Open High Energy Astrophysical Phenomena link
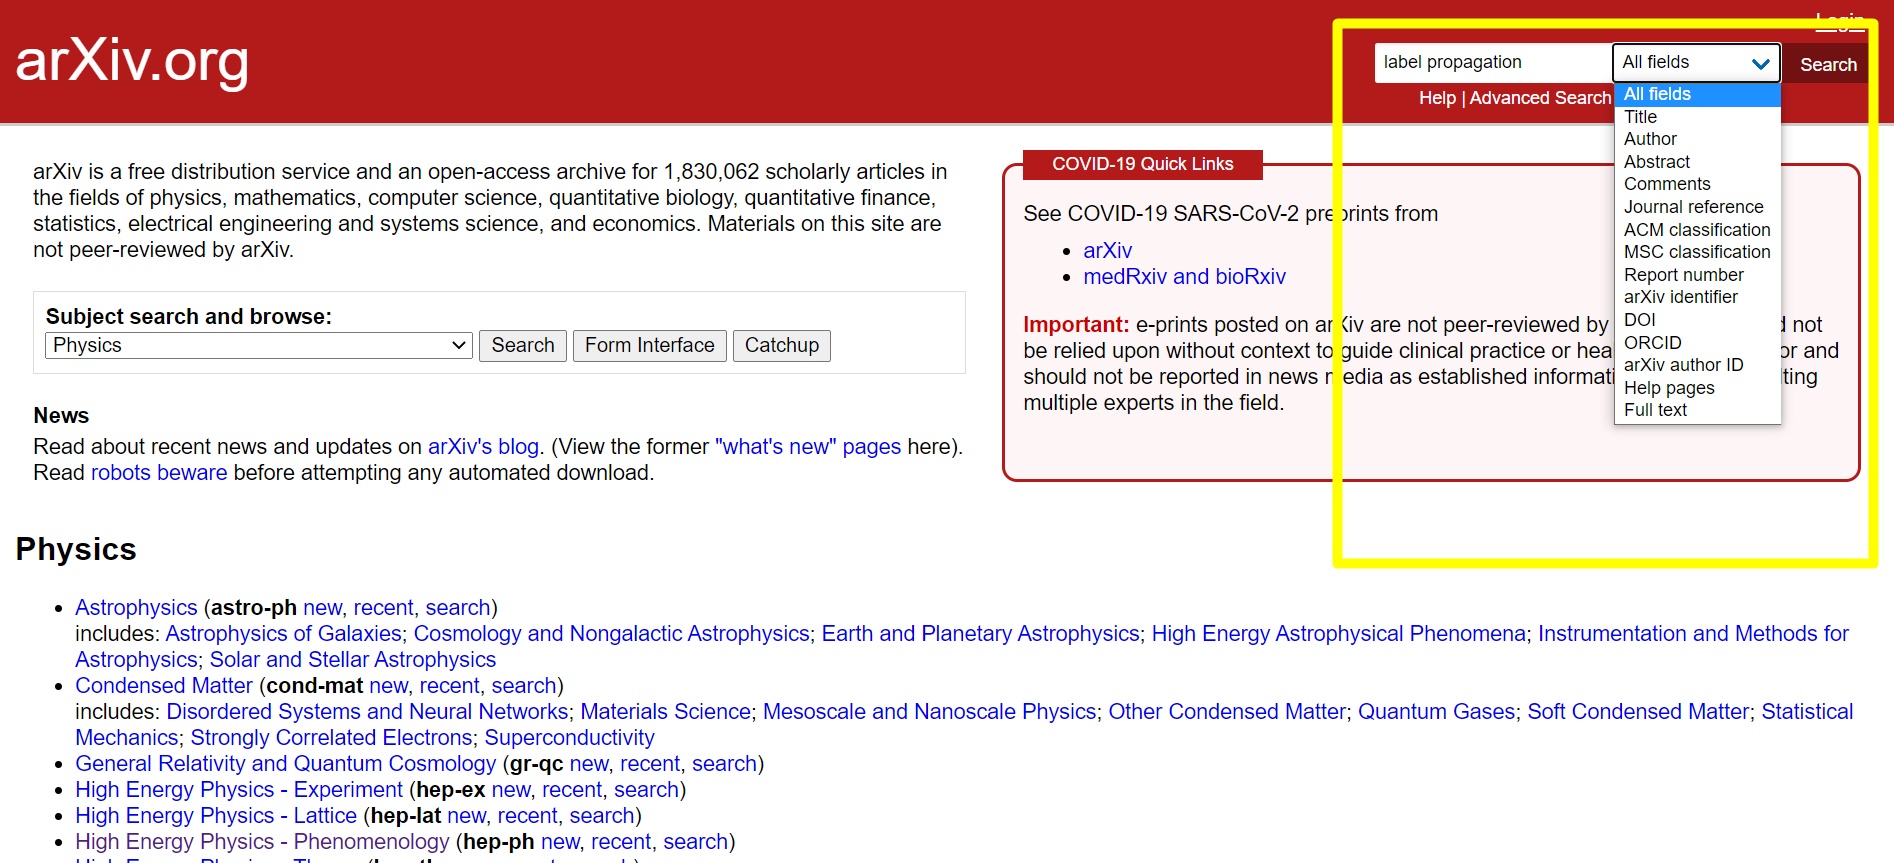The width and height of the screenshot is (1894, 863). pos(1339,634)
